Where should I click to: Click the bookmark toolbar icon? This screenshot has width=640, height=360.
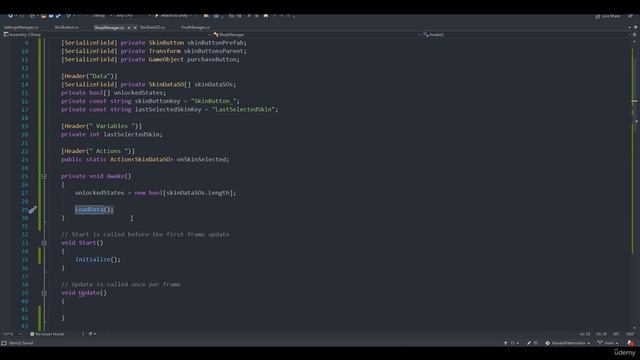[x=266, y=16]
